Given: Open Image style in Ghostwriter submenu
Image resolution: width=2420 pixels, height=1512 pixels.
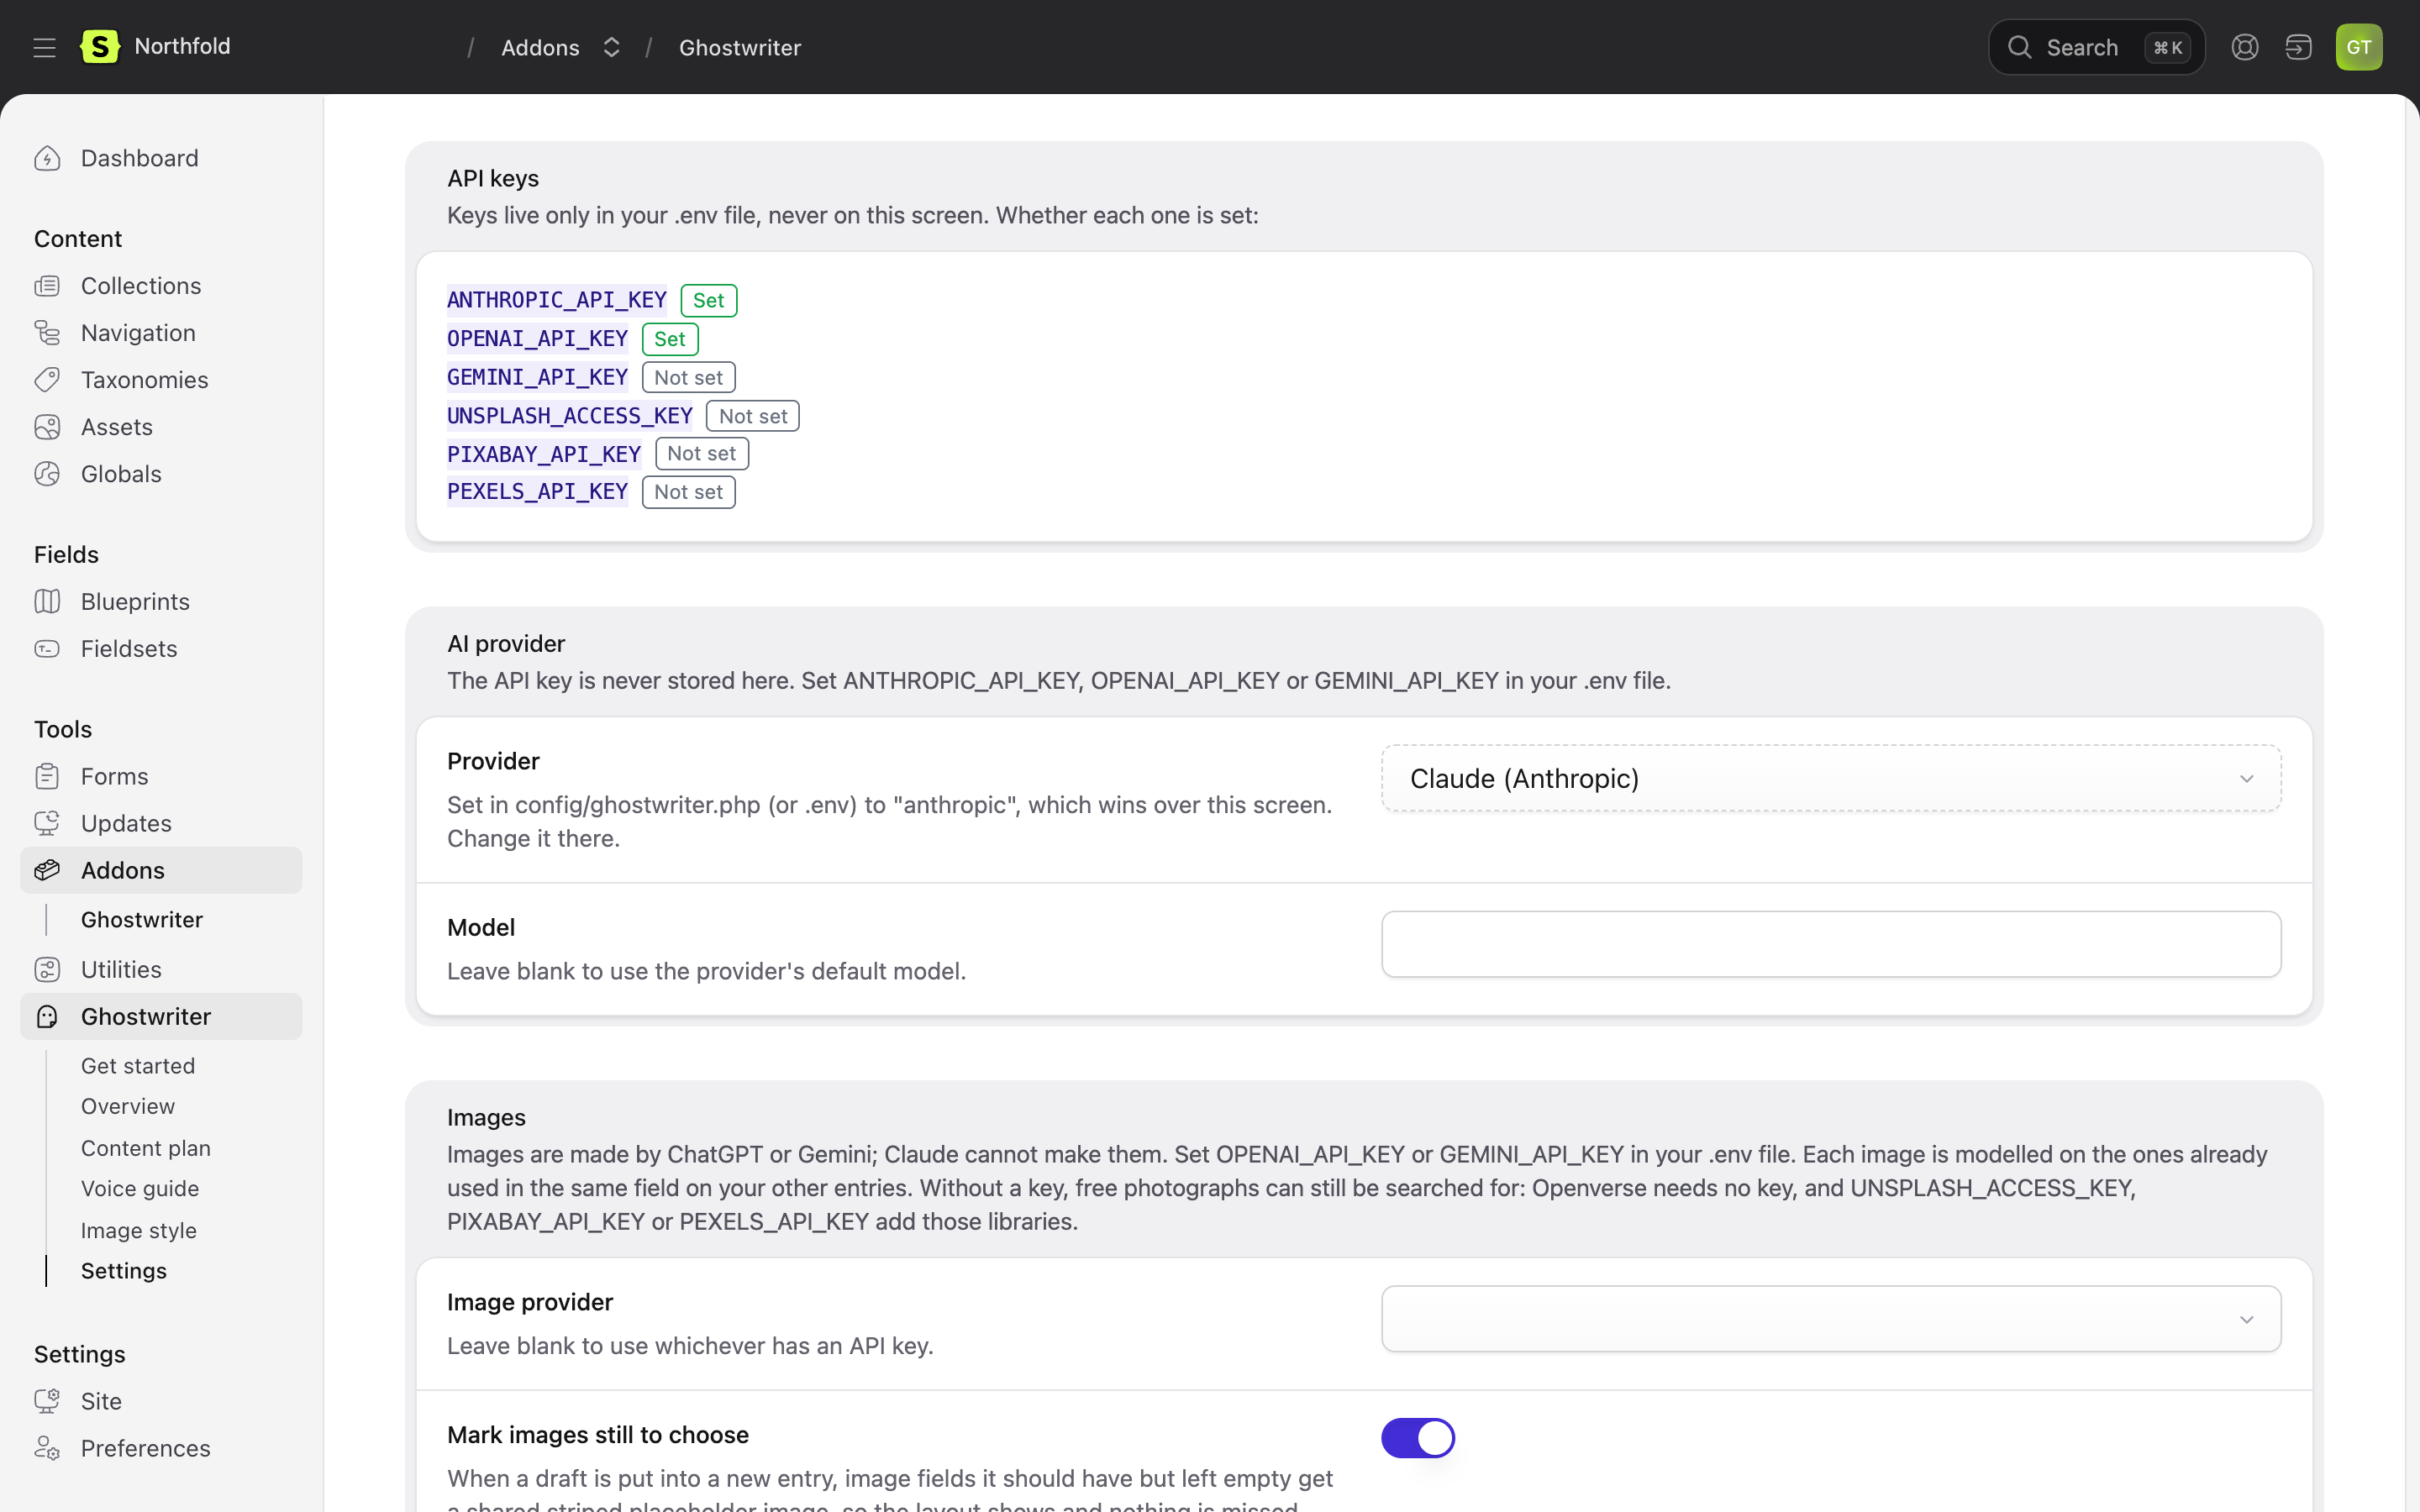Looking at the screenshot, I should coord(139,1230).
